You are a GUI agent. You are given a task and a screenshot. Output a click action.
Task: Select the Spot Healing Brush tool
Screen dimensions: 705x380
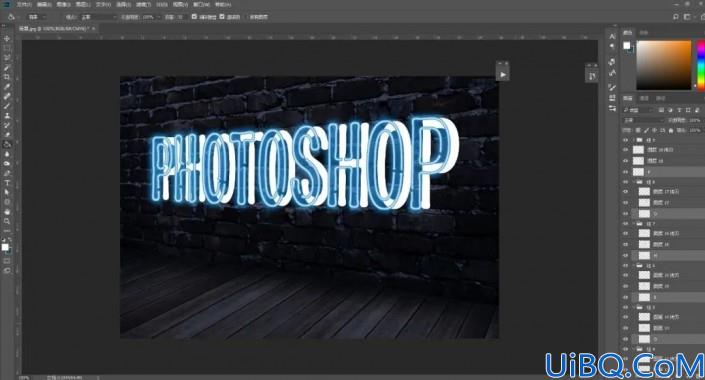[7, 96]
